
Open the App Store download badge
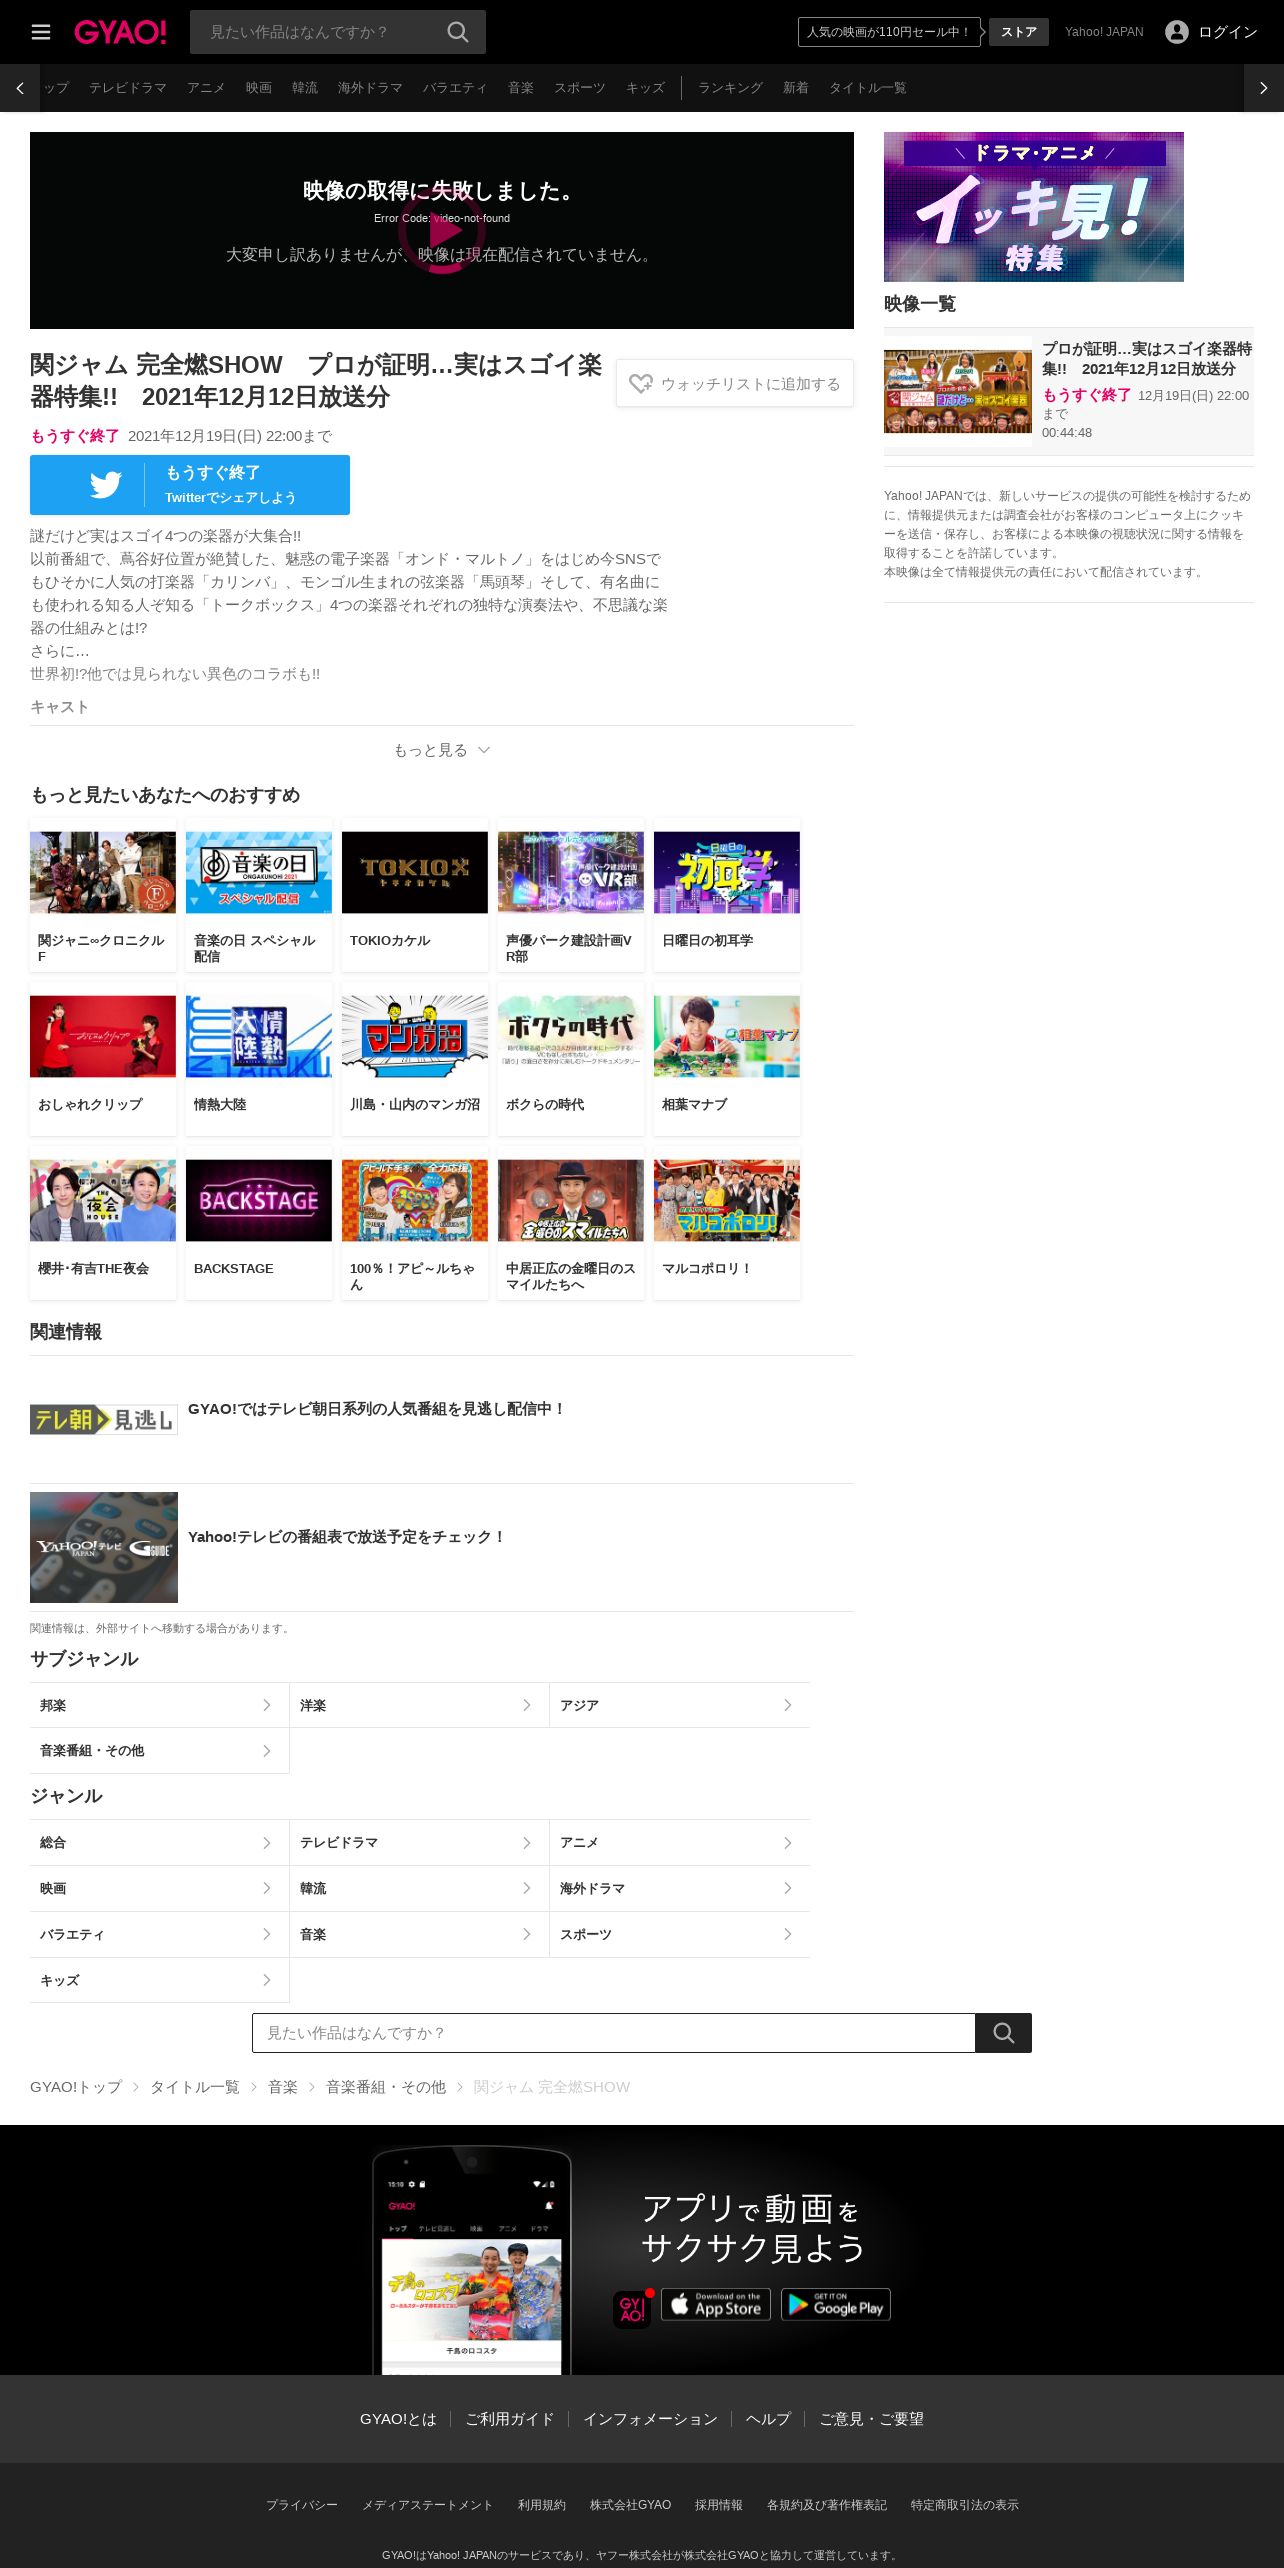(x=716, y=2304)
